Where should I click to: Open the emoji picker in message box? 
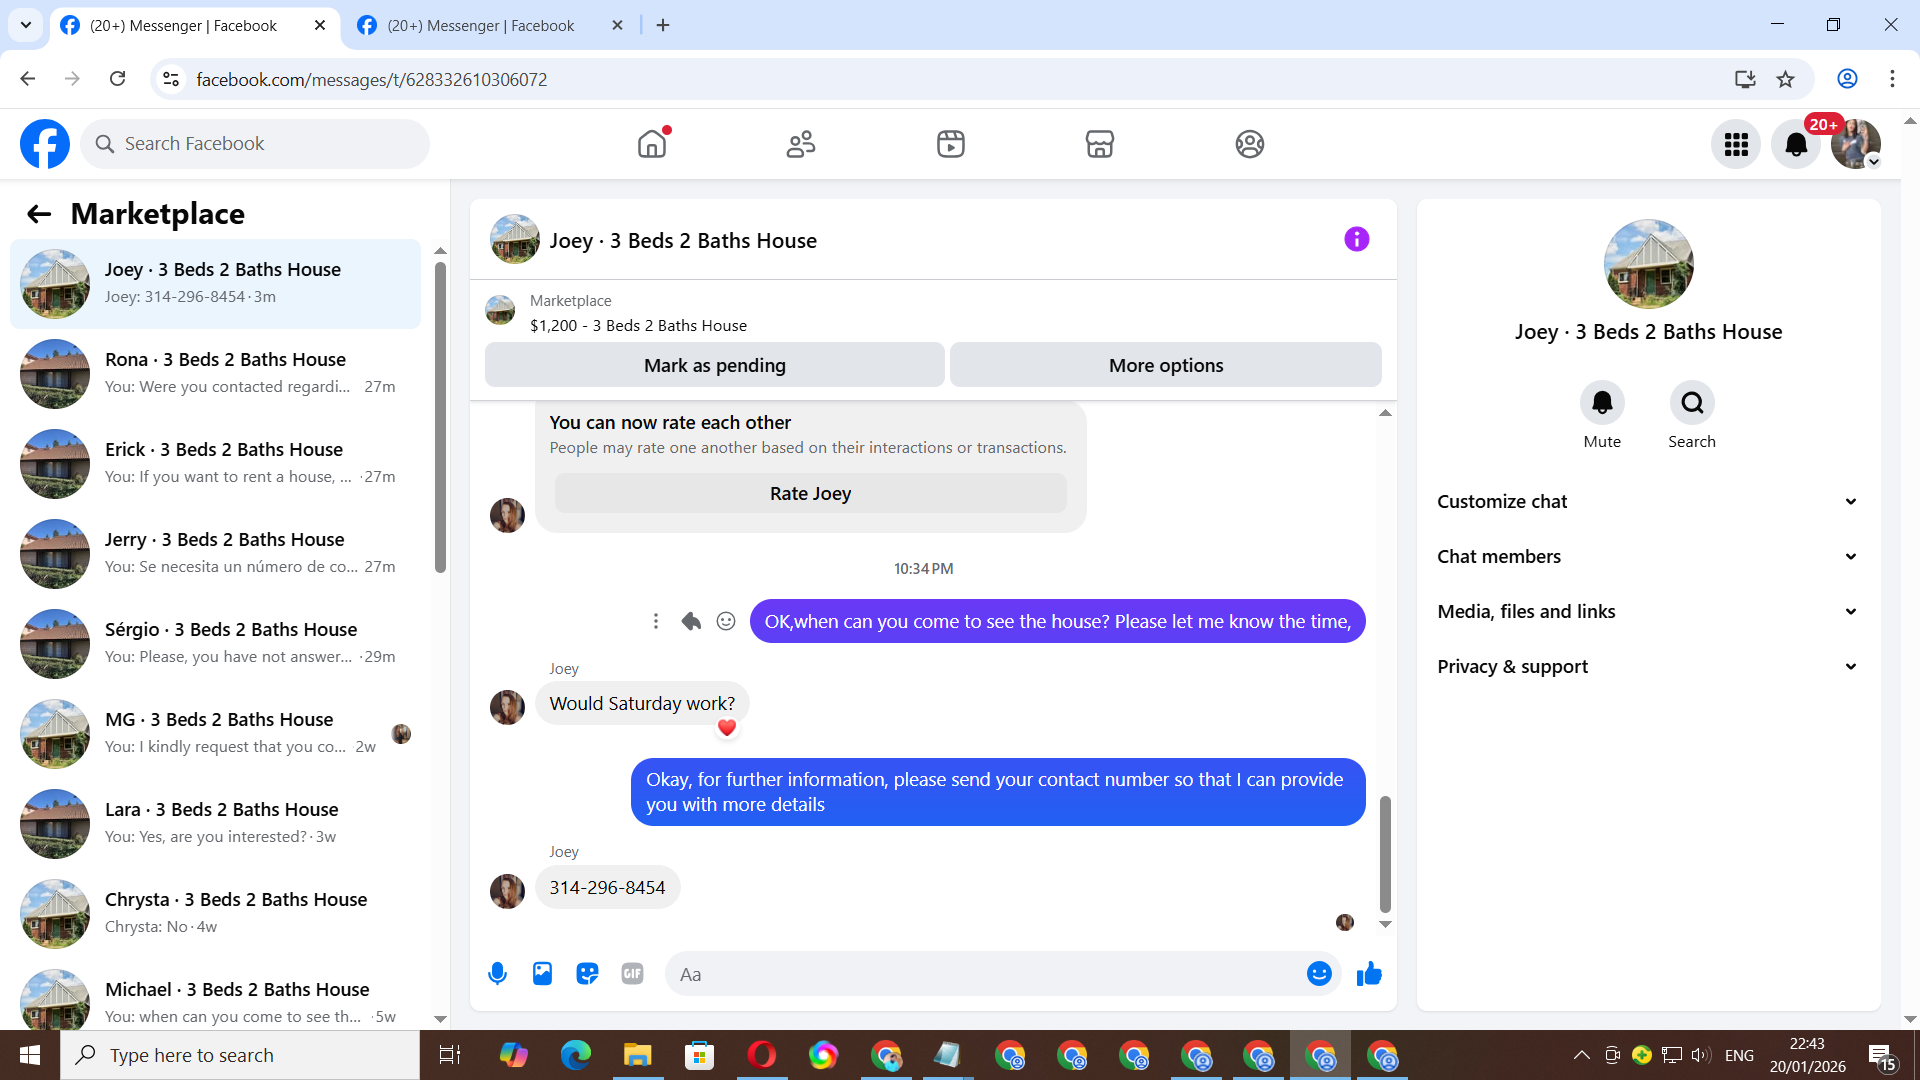pyautogui.click(x=1319, y=974)
